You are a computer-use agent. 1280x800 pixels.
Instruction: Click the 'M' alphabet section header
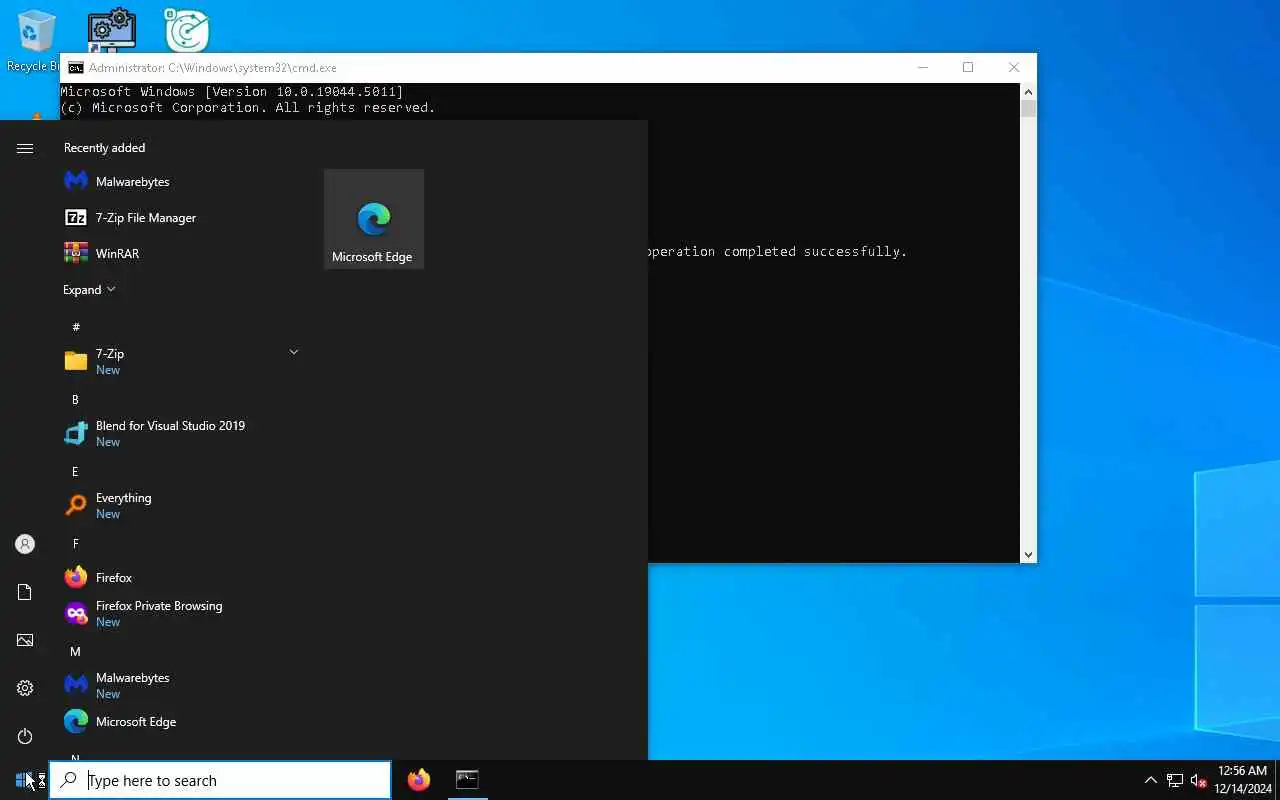click(x=75, y=651)
